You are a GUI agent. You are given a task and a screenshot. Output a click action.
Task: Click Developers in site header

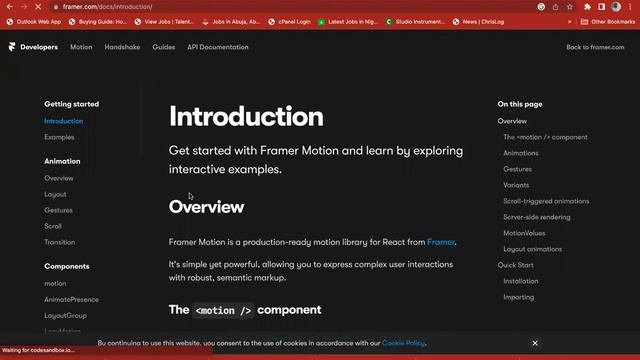(x=39, y=47)
